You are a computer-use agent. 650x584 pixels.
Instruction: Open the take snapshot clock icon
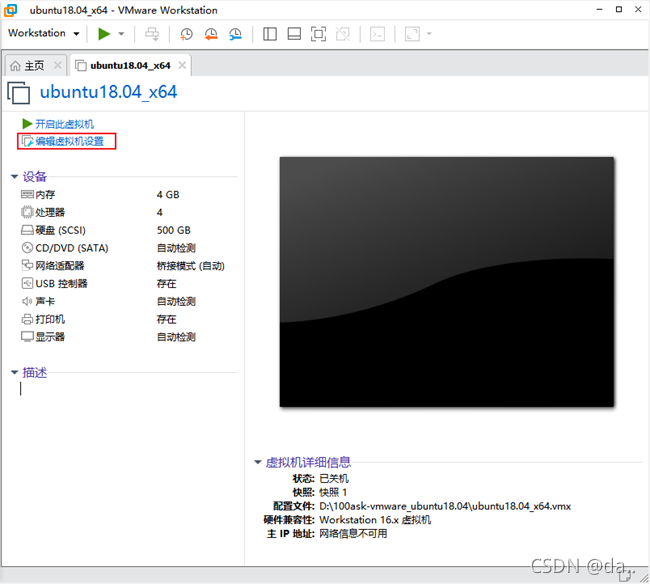[x=186, y=34]
